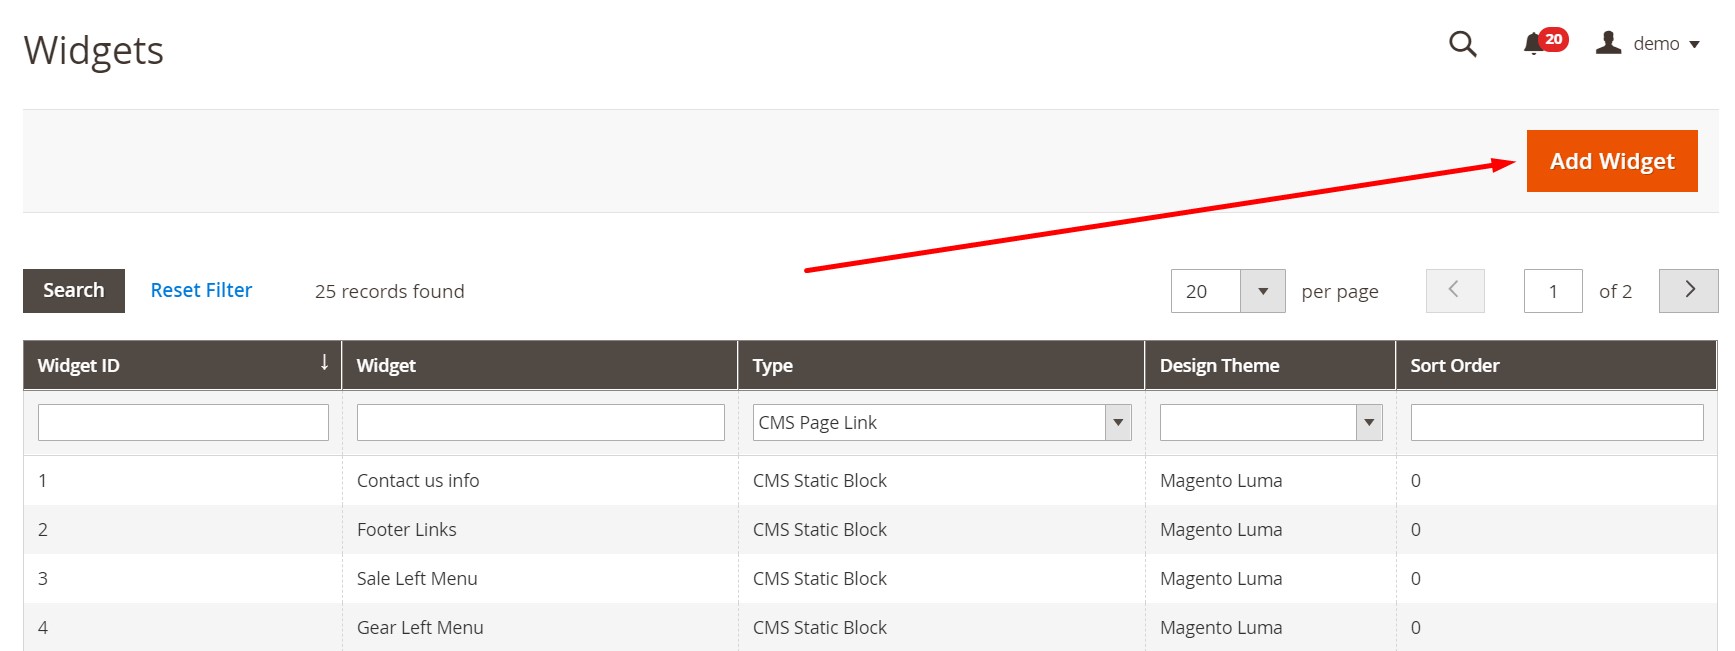
Task: Go to next page arrow
Action: coord(1688,290)
